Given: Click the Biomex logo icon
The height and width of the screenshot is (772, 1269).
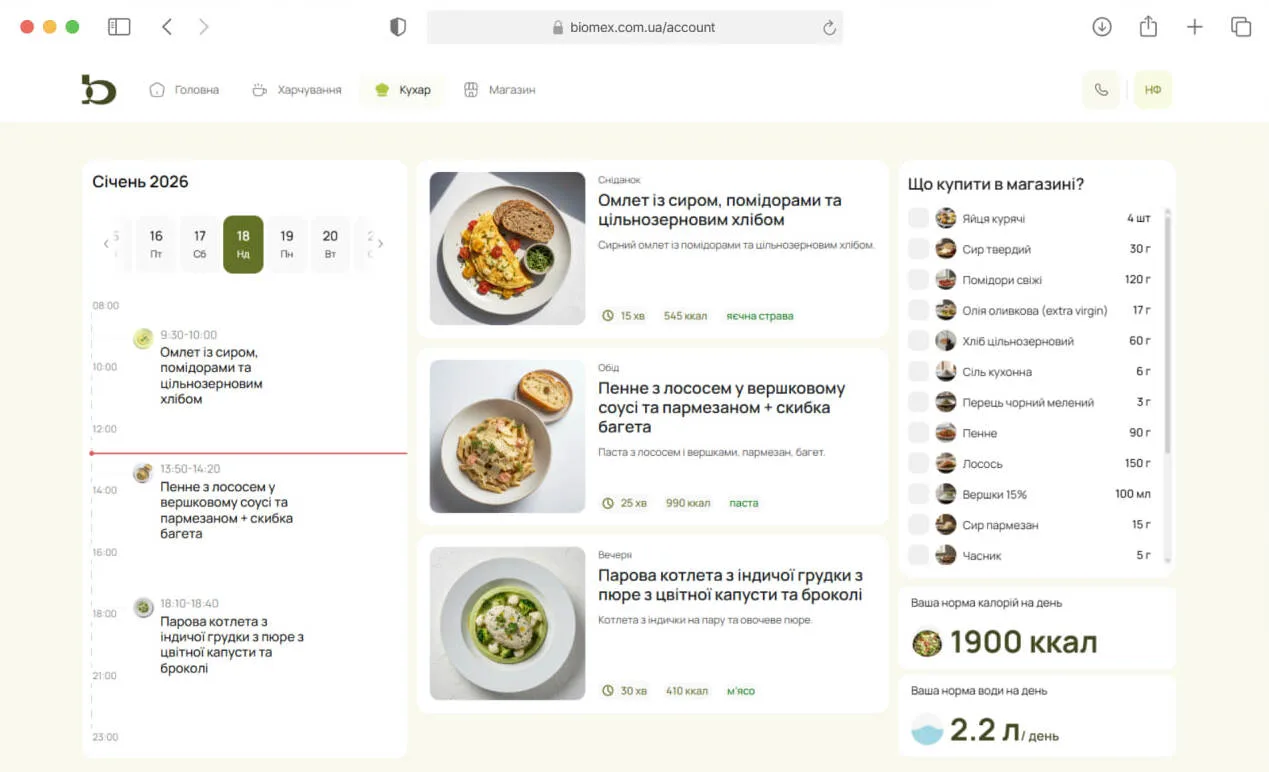Looking at the screenshot, I should coord(99,90).
